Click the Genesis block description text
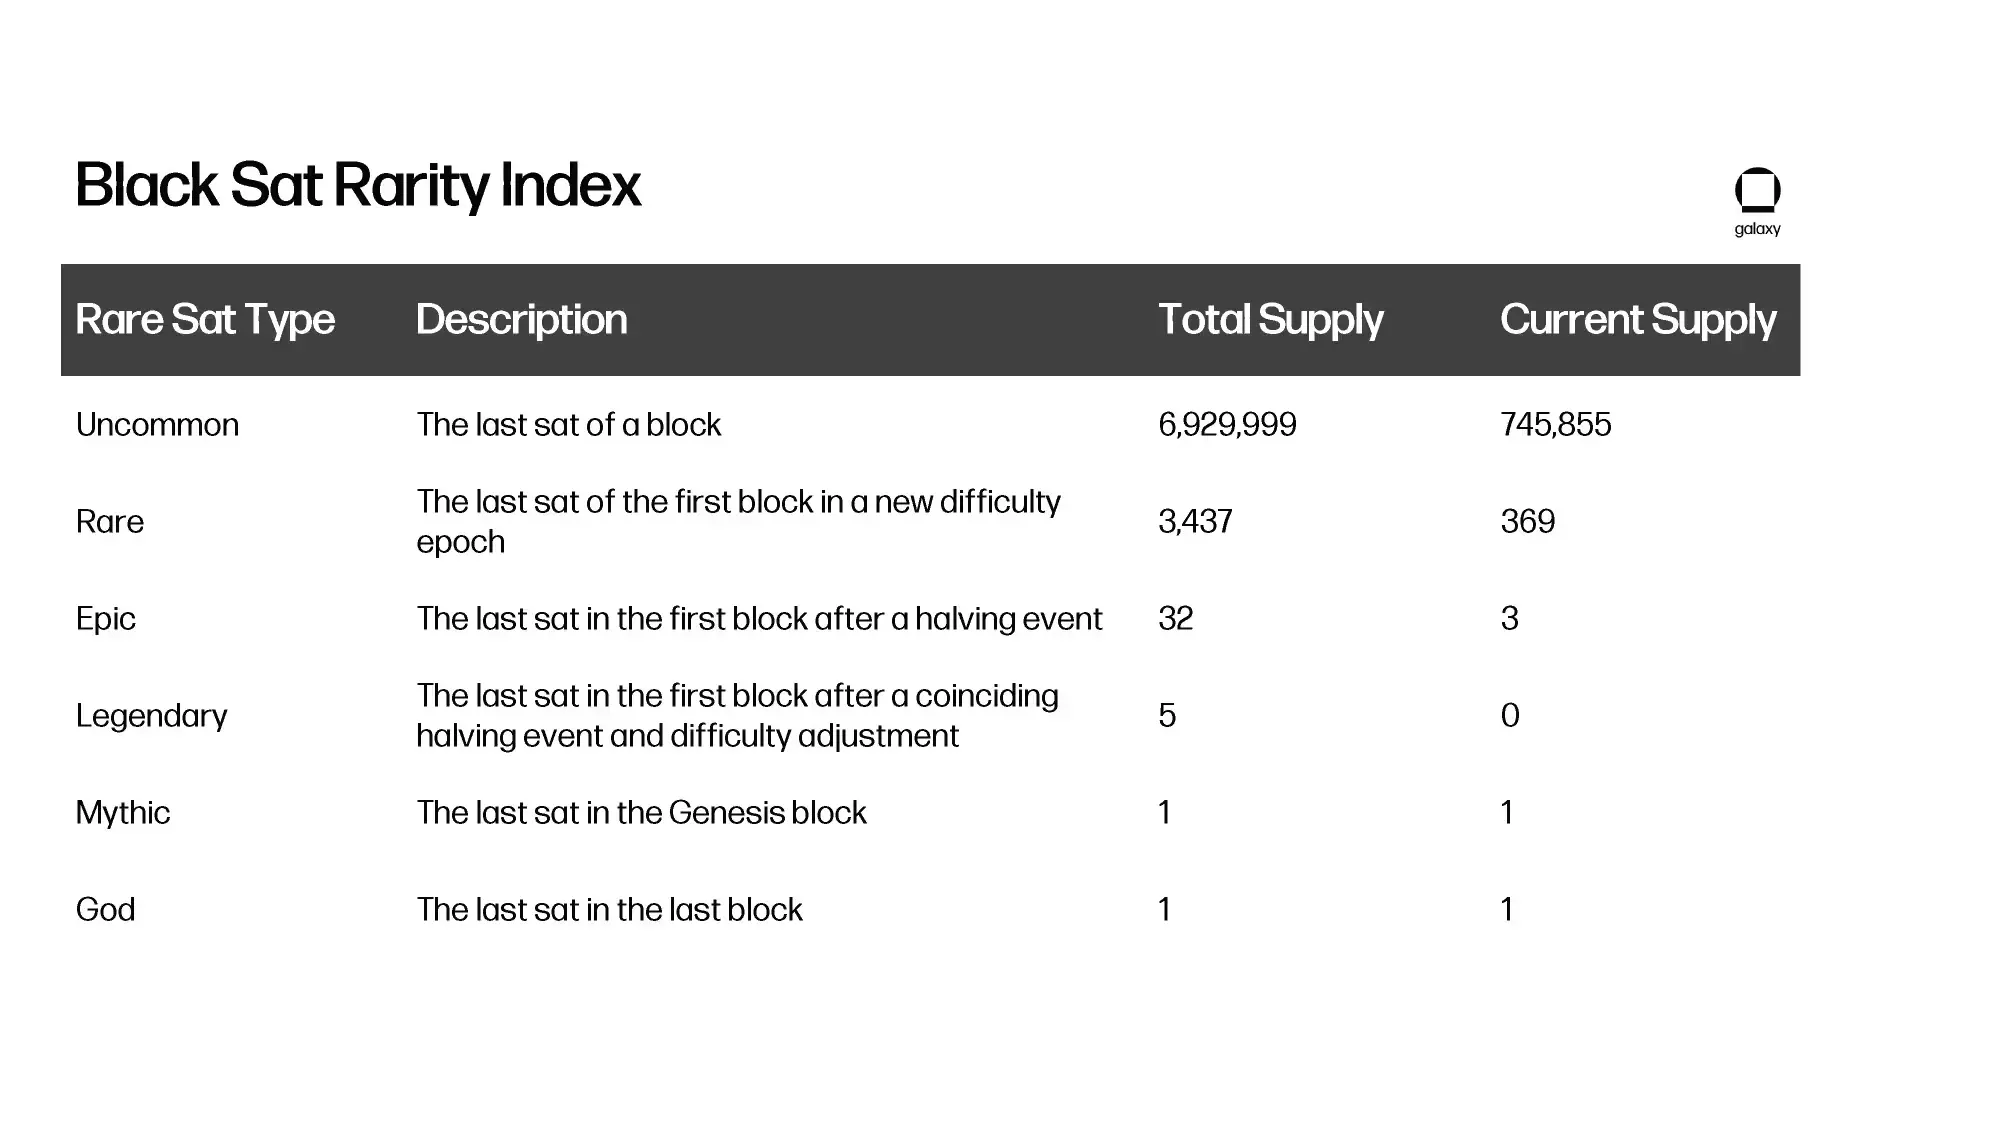The width and height of the screenshot is (2000, 1125). tap(641, 813)
